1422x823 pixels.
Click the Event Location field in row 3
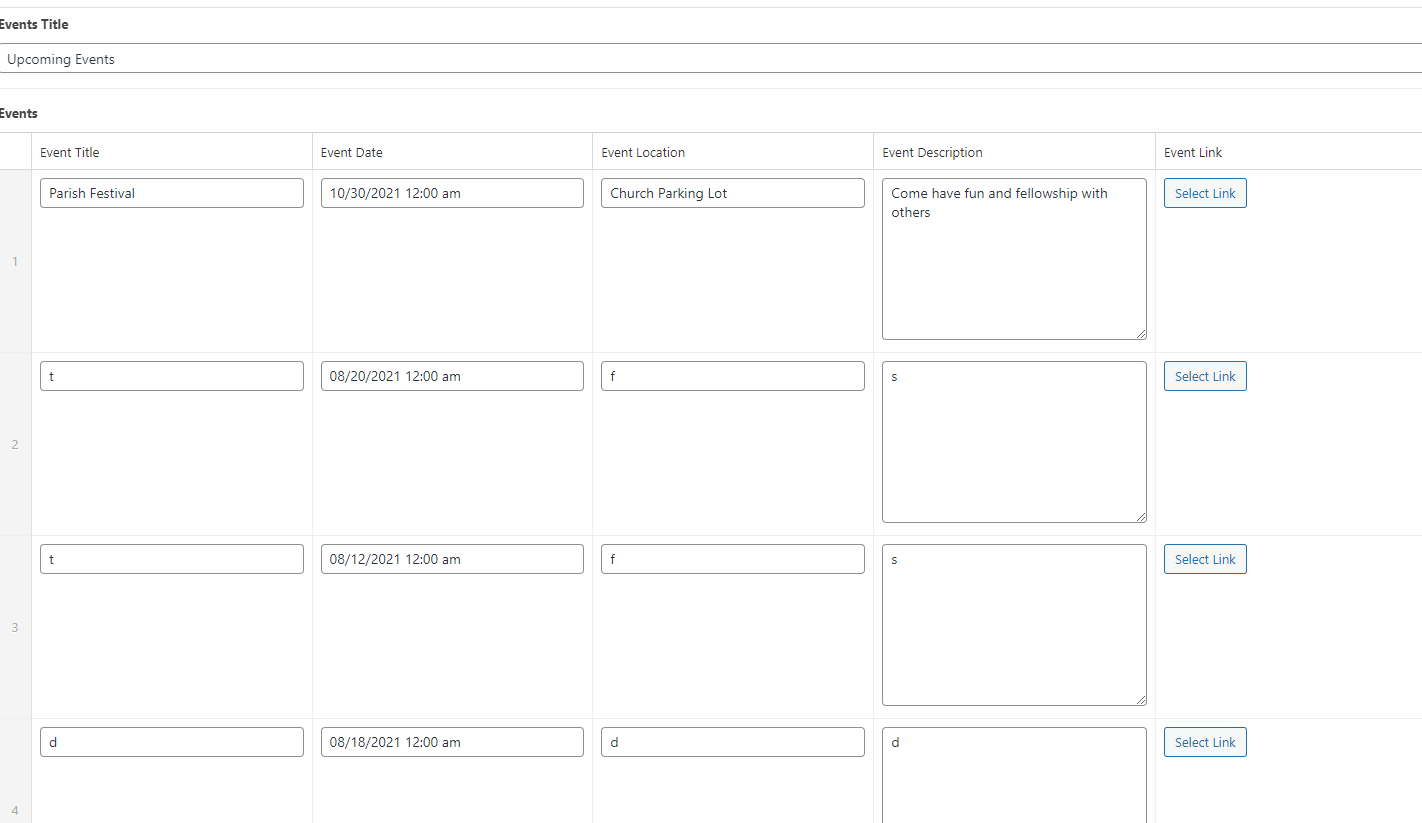click(732, 559)
